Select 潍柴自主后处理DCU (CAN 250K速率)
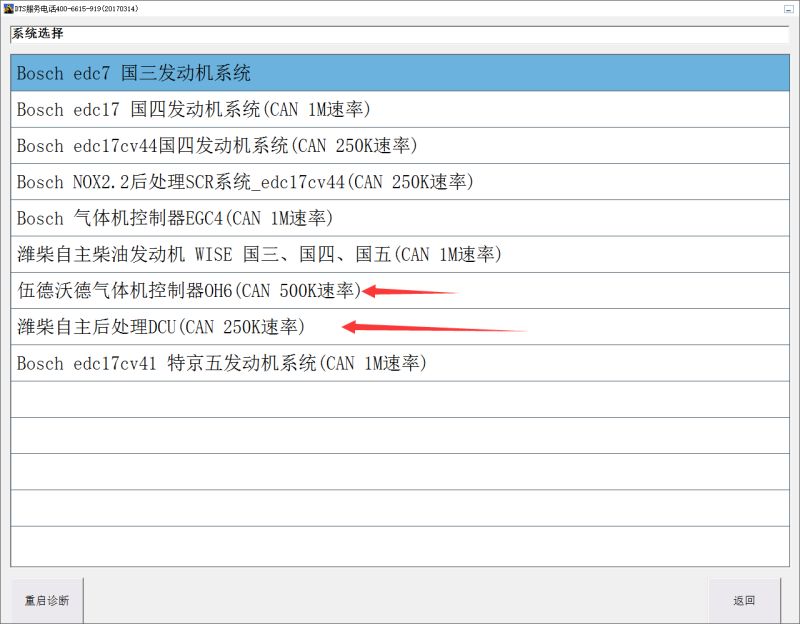This screenshot has height=624, width=800. click(x=400, y=327)
